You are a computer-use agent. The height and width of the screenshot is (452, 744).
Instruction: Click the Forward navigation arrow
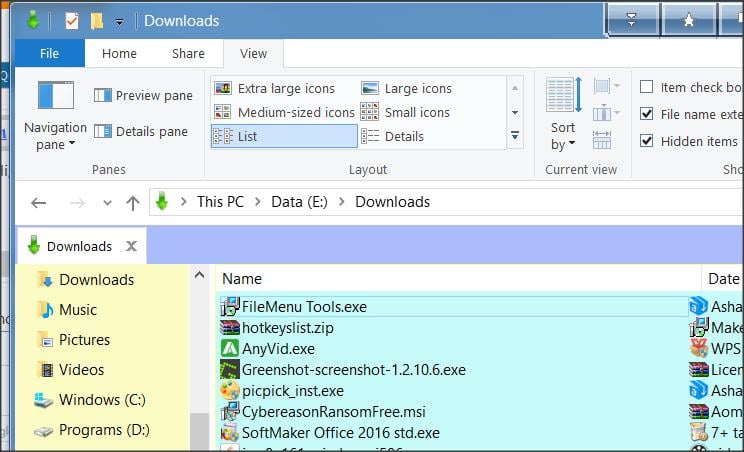(x=77, y=203)
